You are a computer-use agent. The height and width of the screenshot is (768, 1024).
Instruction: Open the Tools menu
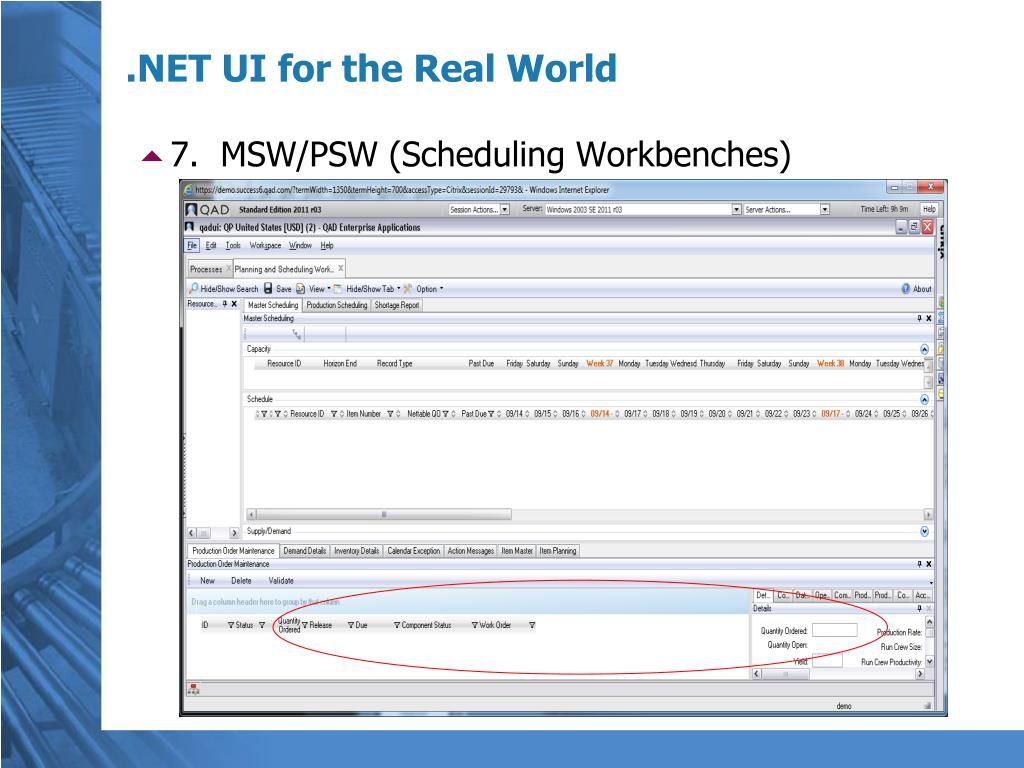pos(233,246)
